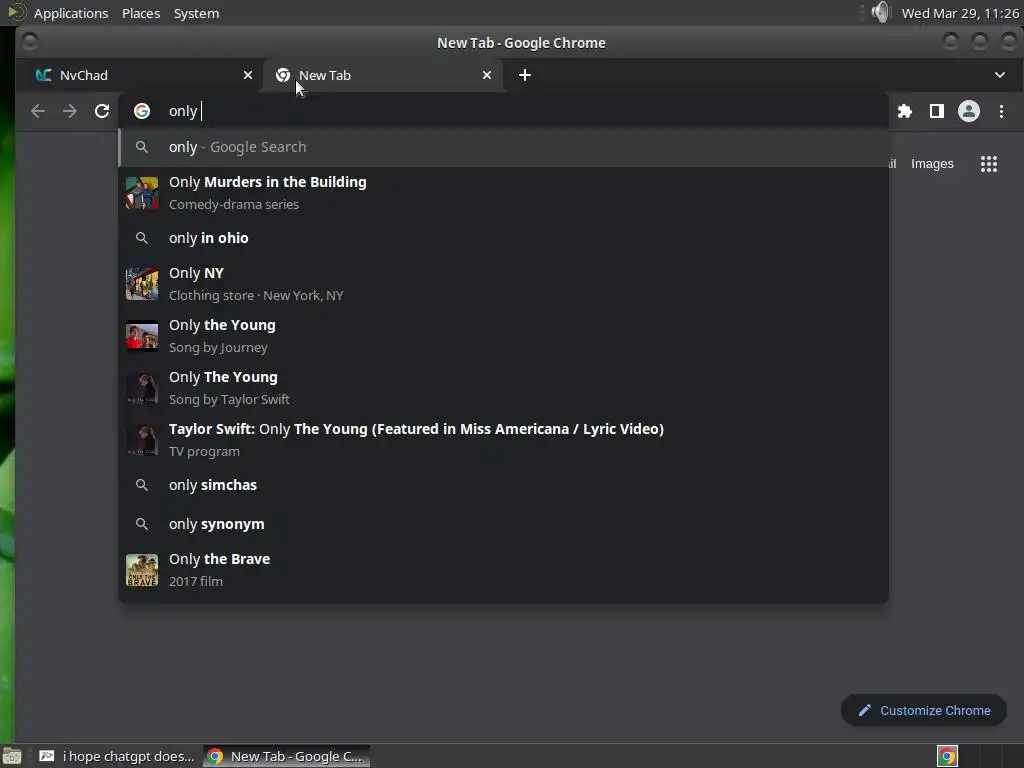
Task: Click the New Tab - Google Chrome taskbar entry
Action: (286, 756)
